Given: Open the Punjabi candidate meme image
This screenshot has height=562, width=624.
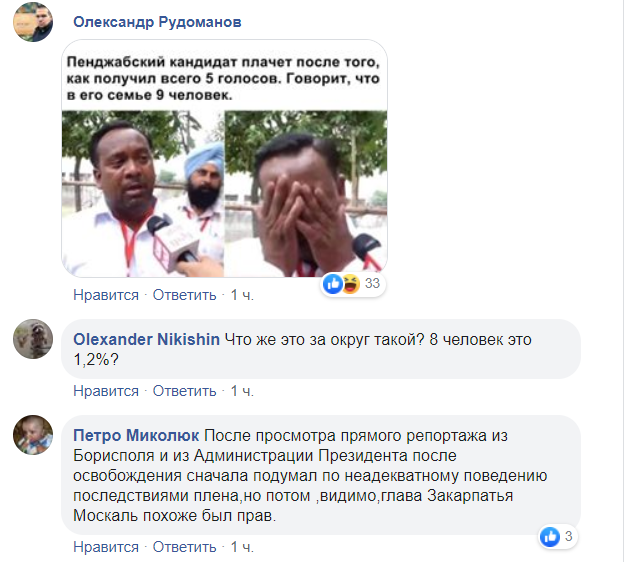Looking at the screenshot, I should pos(224,158).
